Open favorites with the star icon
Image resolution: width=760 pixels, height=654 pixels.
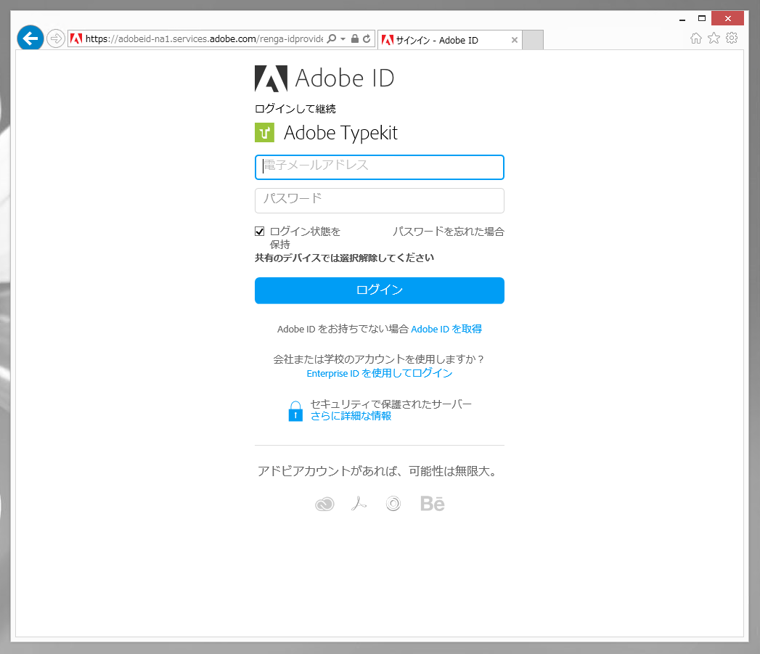(713, 38)
